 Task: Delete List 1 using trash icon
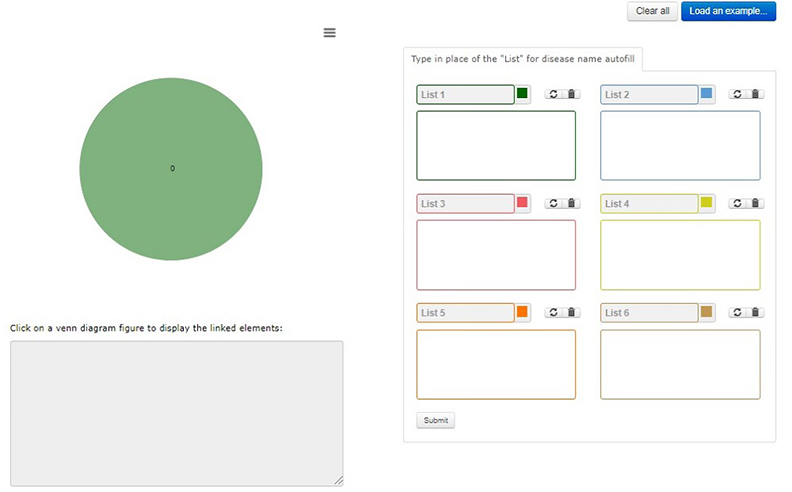(x=572, y=94)
